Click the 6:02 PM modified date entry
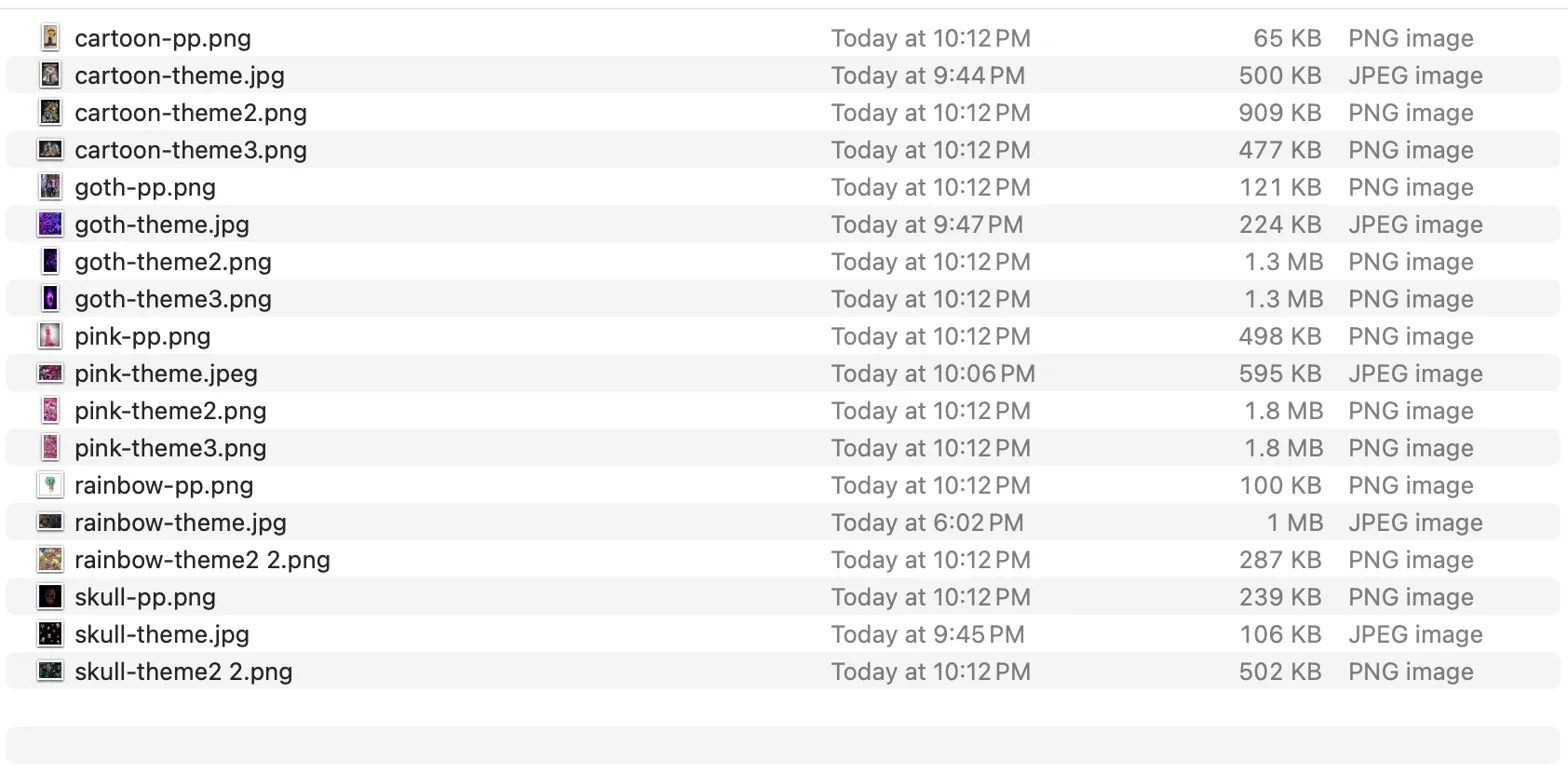The height and width of the screenshot is (775, 1568). pyautogui.click(x=928, y=523)
